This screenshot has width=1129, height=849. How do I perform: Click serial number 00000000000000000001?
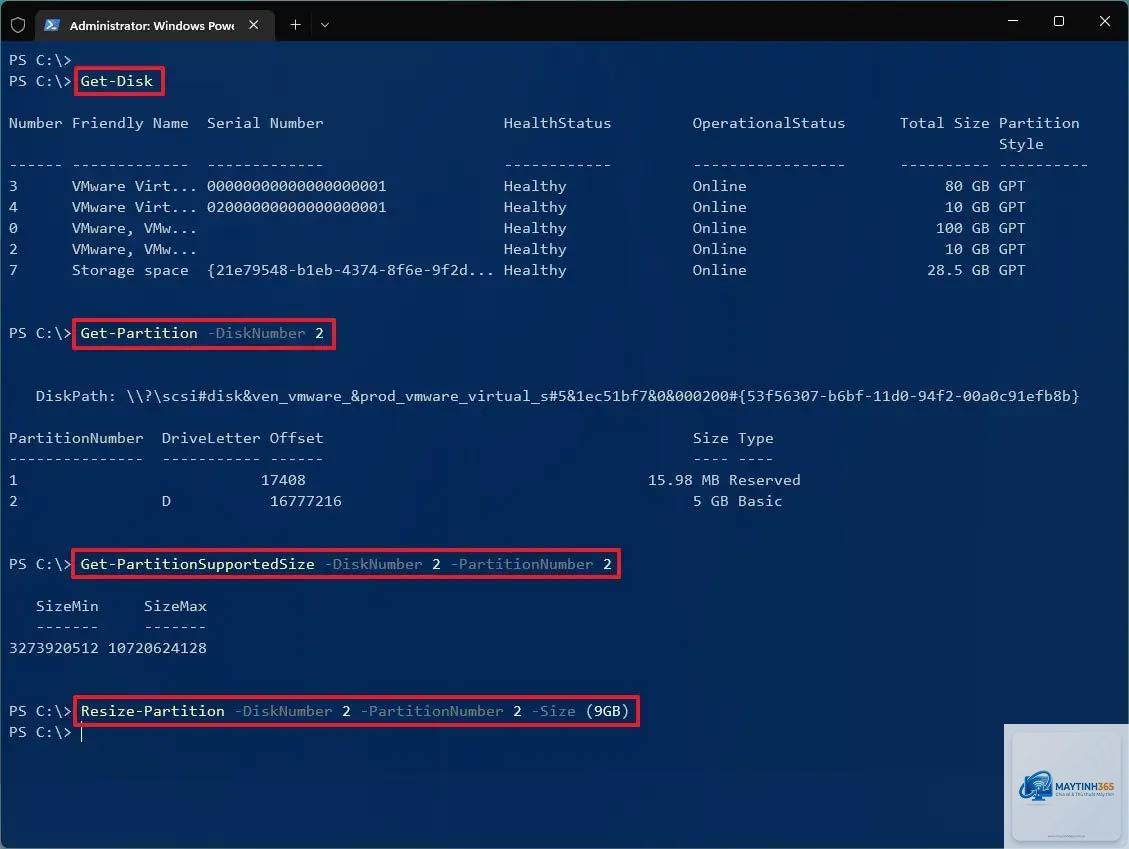click(297, 186)
